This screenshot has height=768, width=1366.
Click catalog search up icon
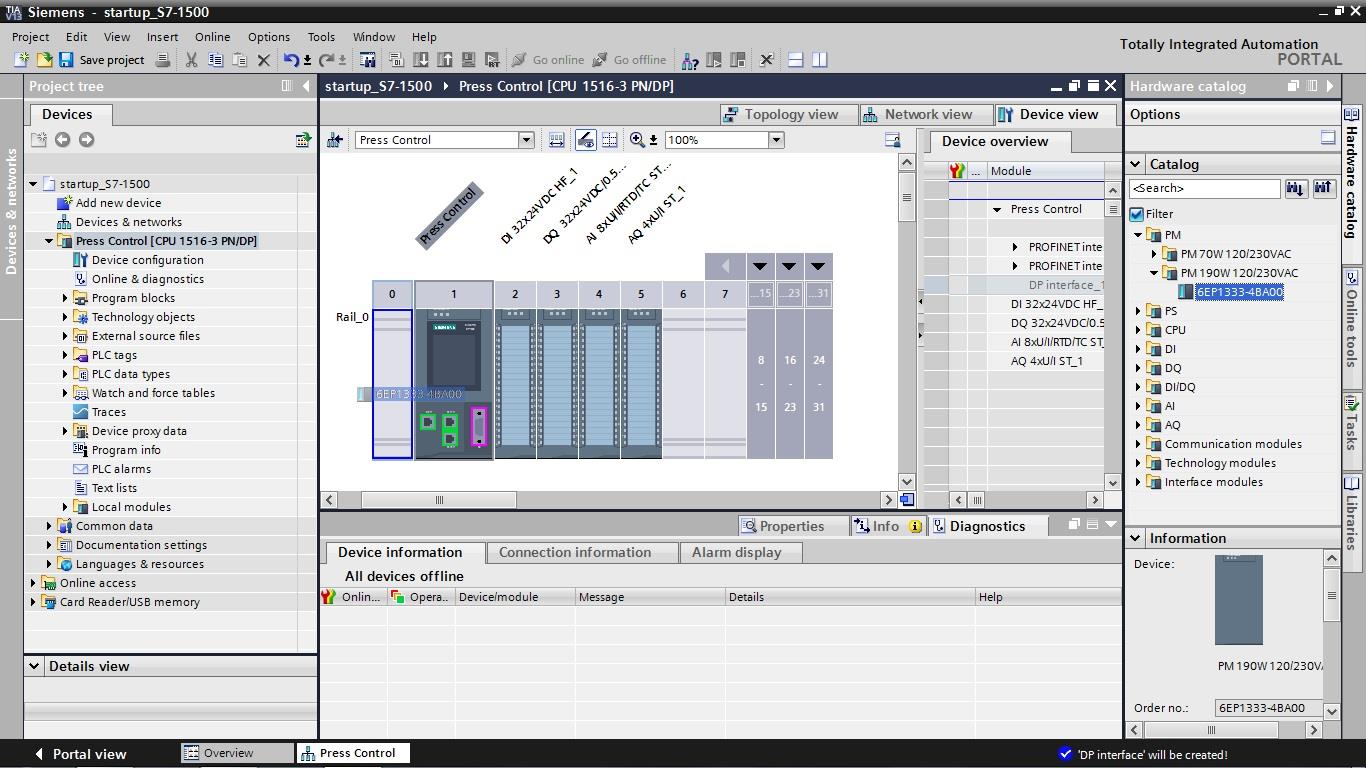(x=1323, y=188)
